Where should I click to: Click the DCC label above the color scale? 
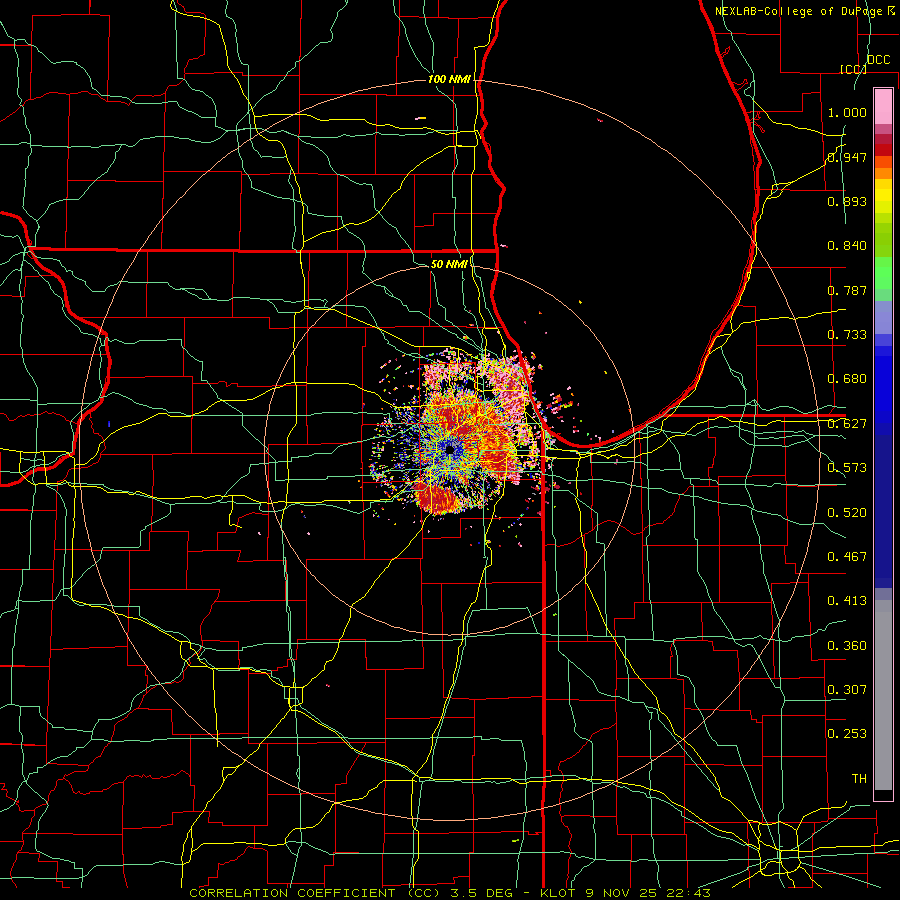[x=878, y=60]
